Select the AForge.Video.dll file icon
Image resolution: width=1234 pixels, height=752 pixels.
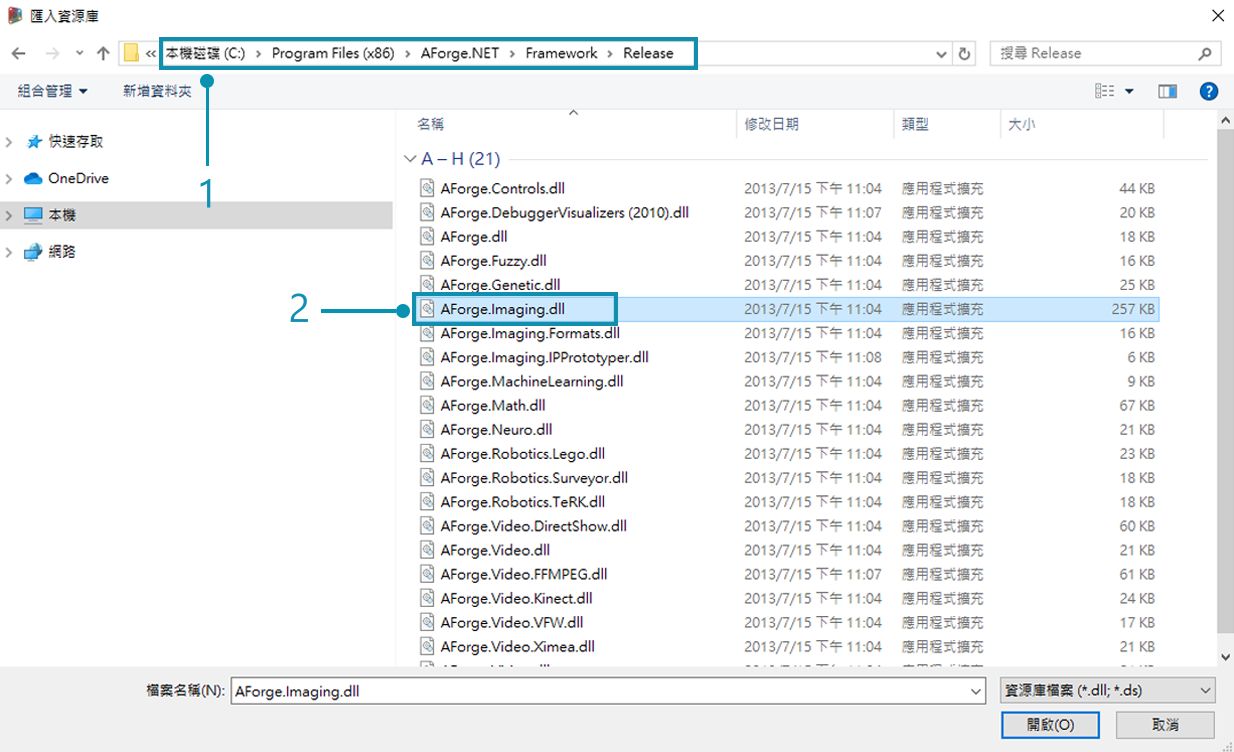(427, 549)
